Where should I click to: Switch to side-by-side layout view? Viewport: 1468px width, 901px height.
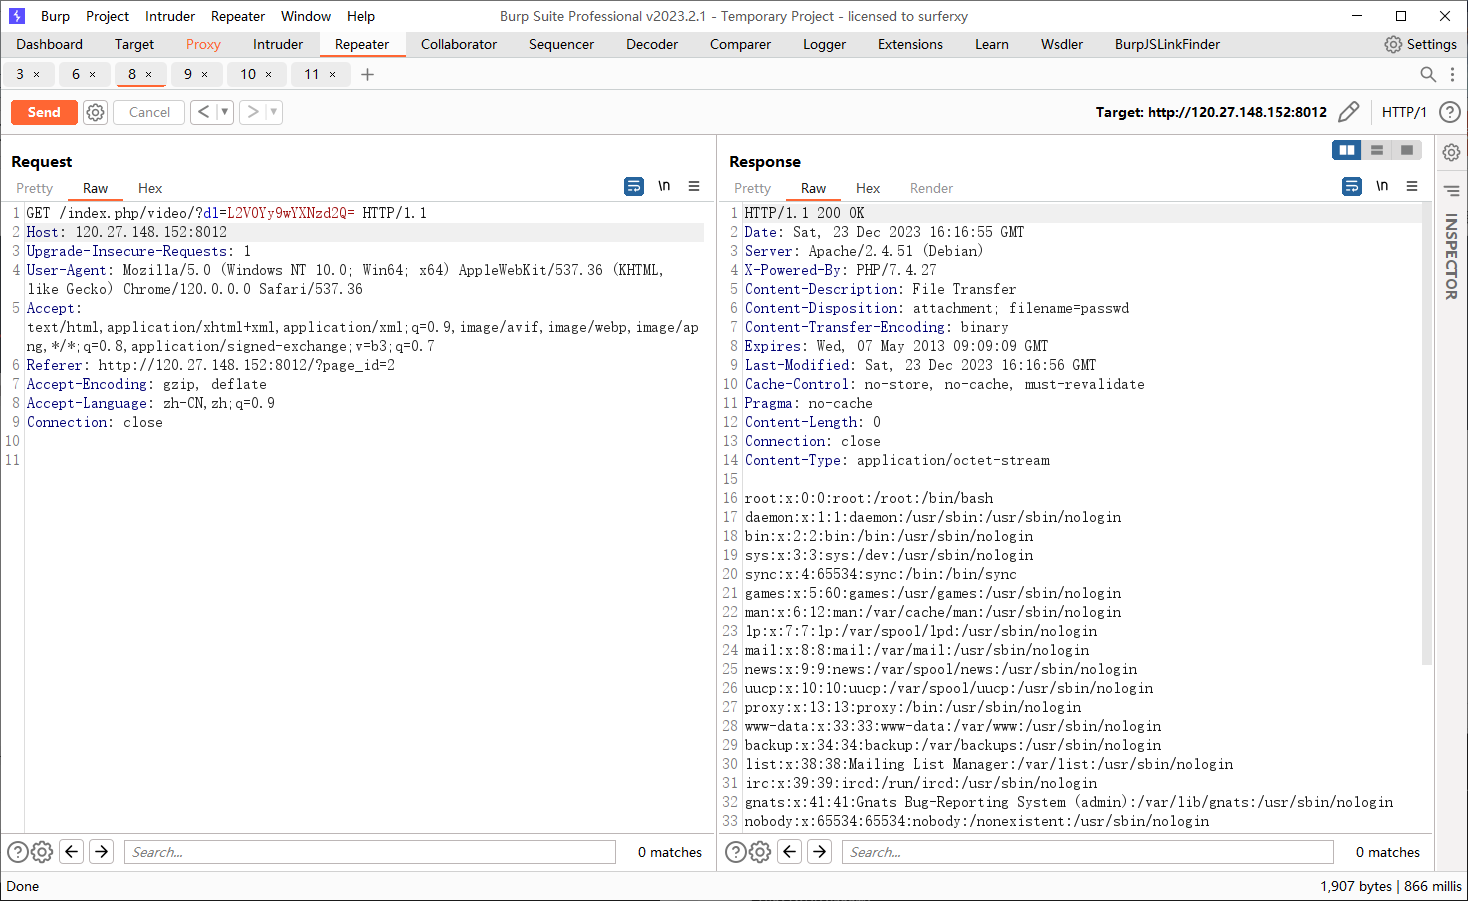[x=1347, y=150]
